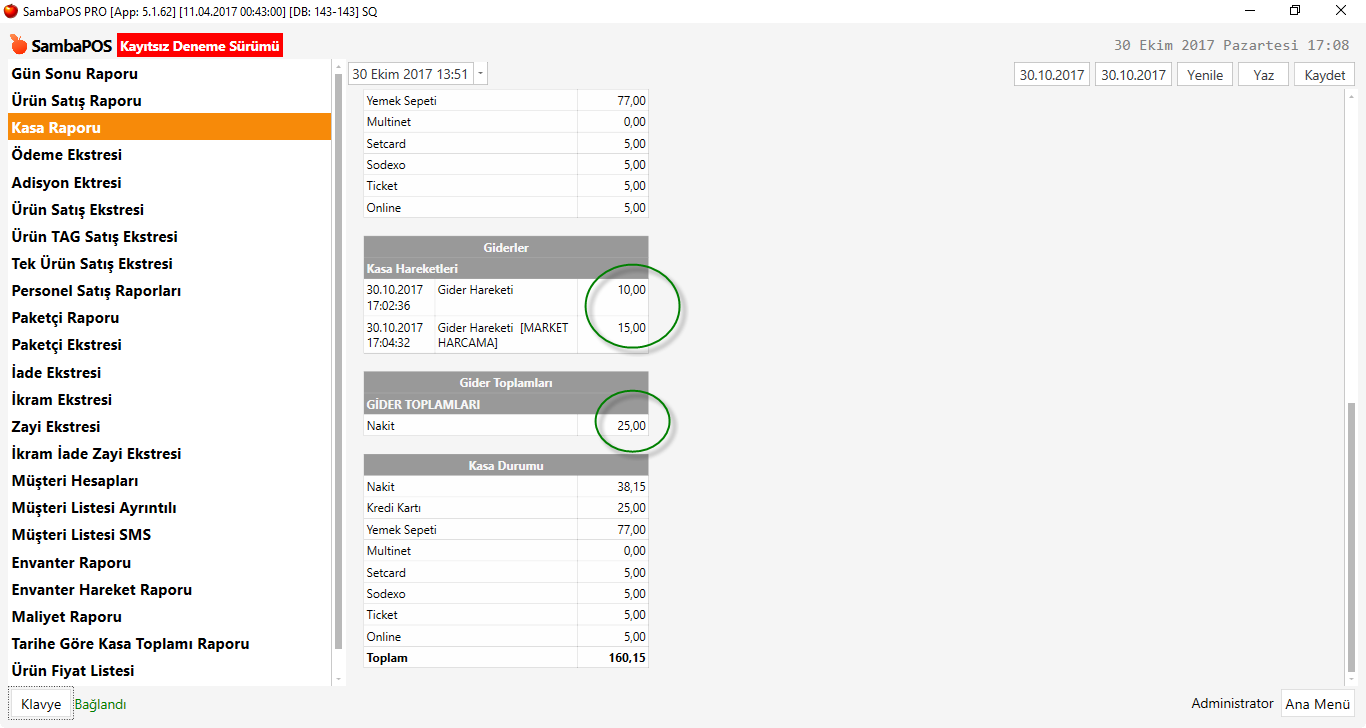This screenshot has width=1366, height=728.
Task: Click the Klavye keyboard button
Action: point(41,704)
